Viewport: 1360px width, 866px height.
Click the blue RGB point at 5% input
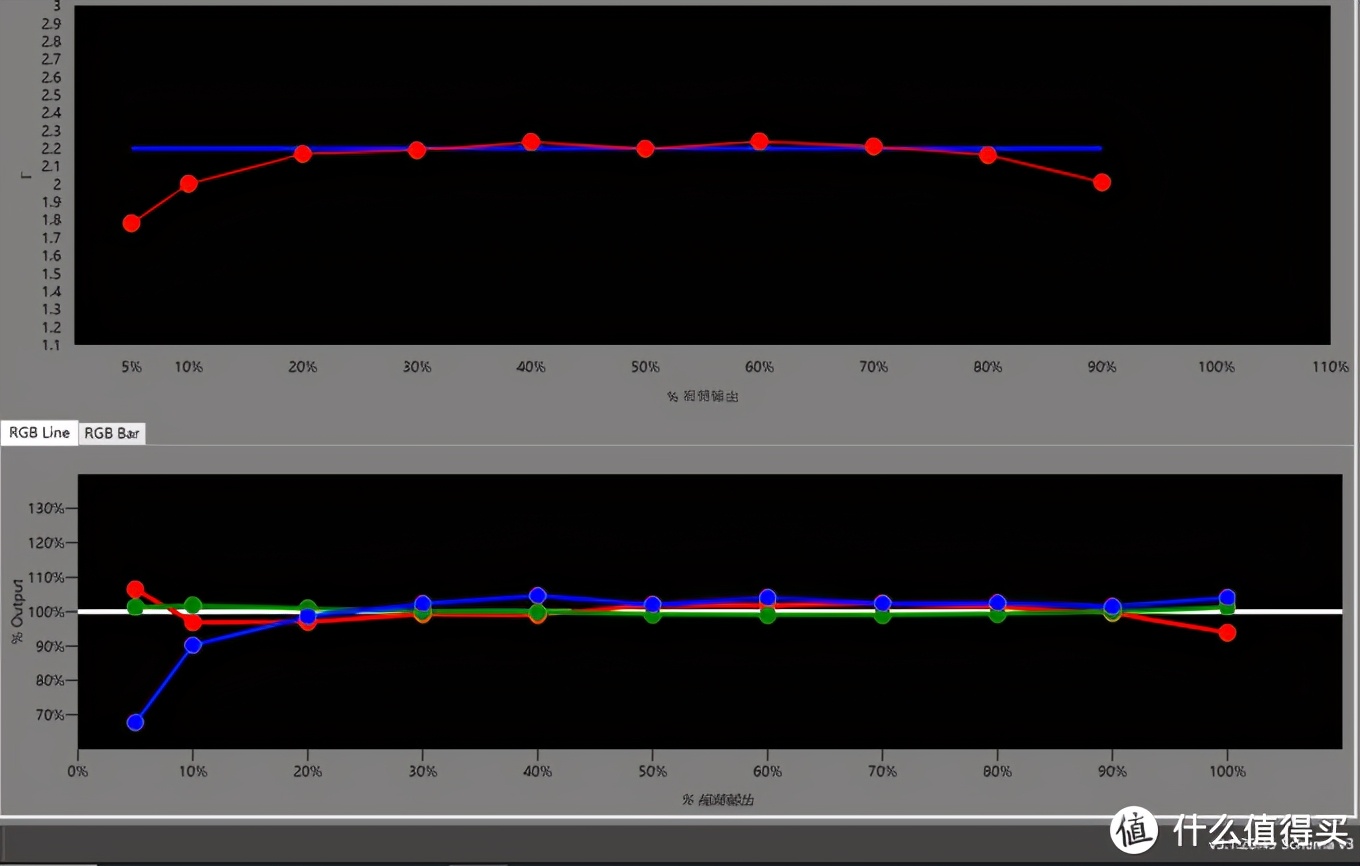[x=135, y=722]
